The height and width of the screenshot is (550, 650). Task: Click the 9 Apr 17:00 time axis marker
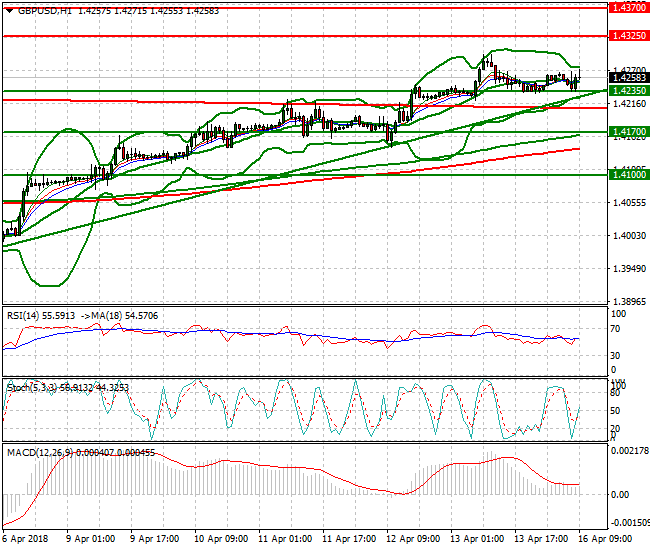point(156,539)
